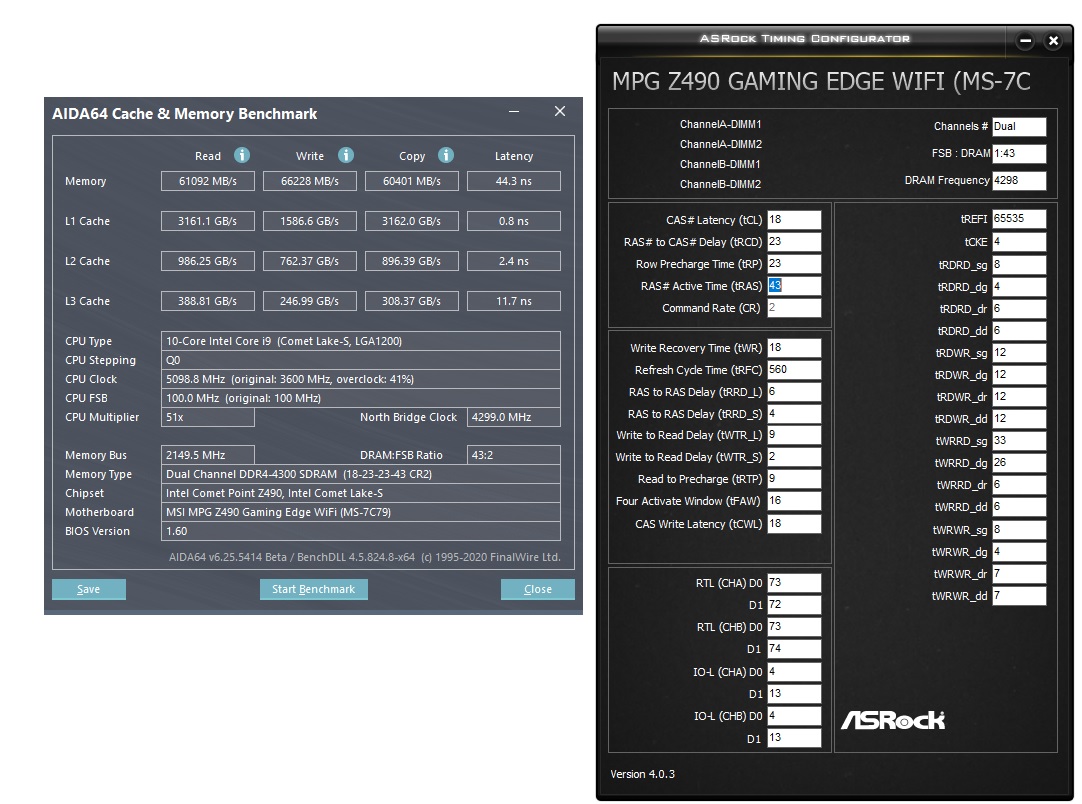1082x804 pixels.
Task: Click the tWTR_S value field
Action: (794, 457)
